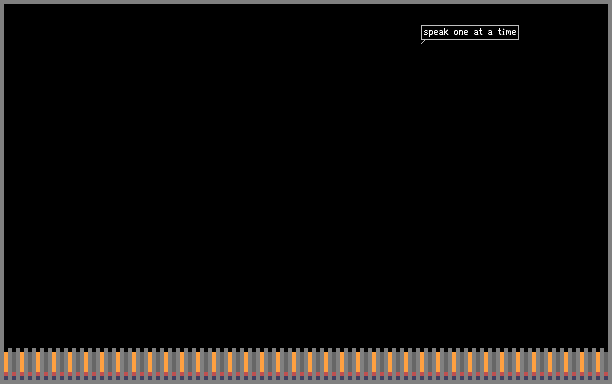This screenshot has height=384, width=612.
Task: Click the word "one" in the bubble
Action: click(x=461, y=32)
